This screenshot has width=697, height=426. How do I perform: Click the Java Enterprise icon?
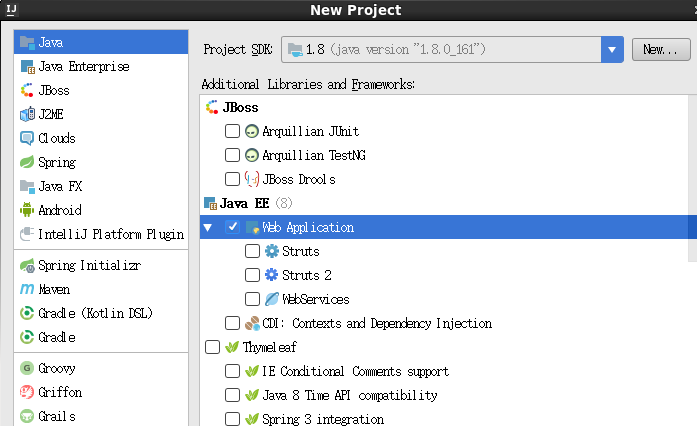pos(27,67)
